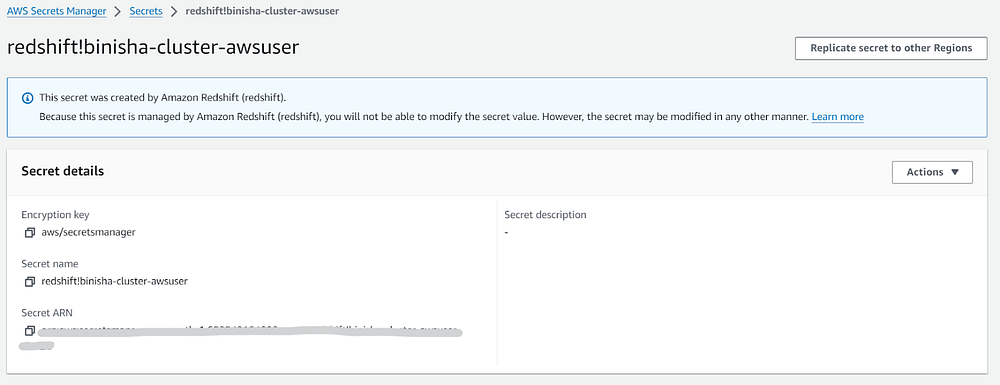Go to AWS Secrets Manager breadcrumb

coord(56,11)
